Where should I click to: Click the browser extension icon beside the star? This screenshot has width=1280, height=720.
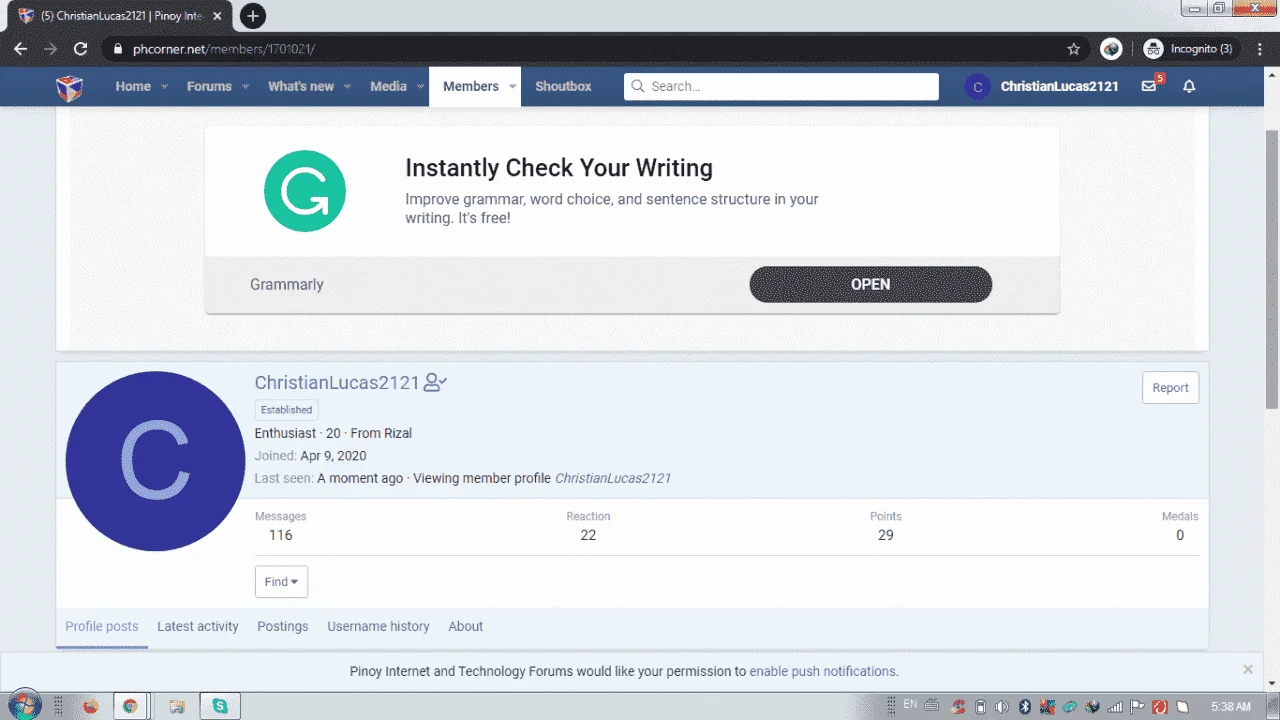tap(1110, 48)
